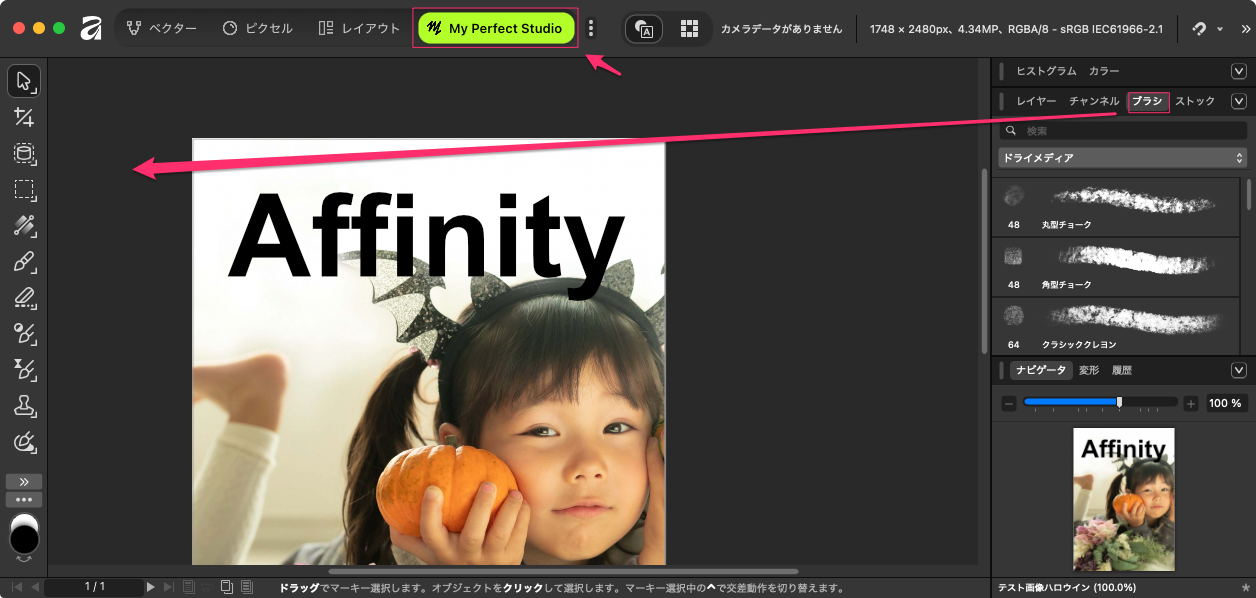This screenshot has width=1256, height=598.
Task: Switch to the チャンネル tab
Action: pyautogui.click(x=1094, y=101)
